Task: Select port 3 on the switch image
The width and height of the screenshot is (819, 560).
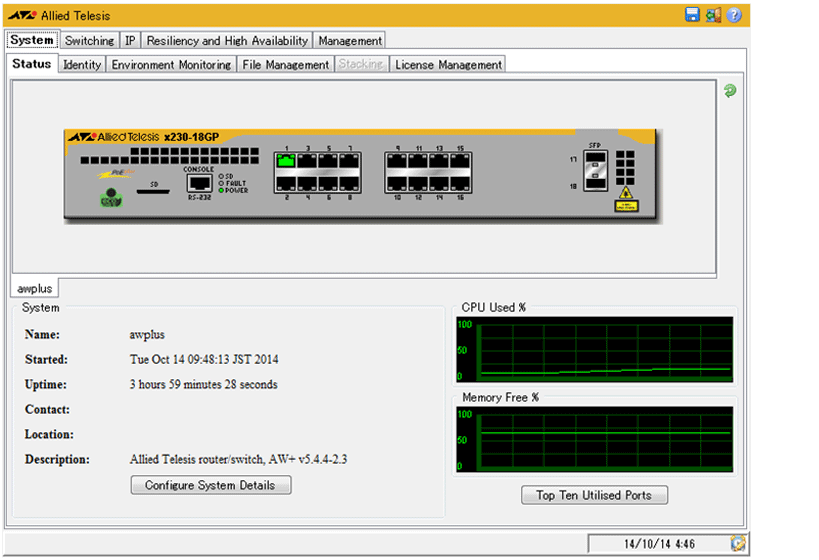Action: coord(307,160)
